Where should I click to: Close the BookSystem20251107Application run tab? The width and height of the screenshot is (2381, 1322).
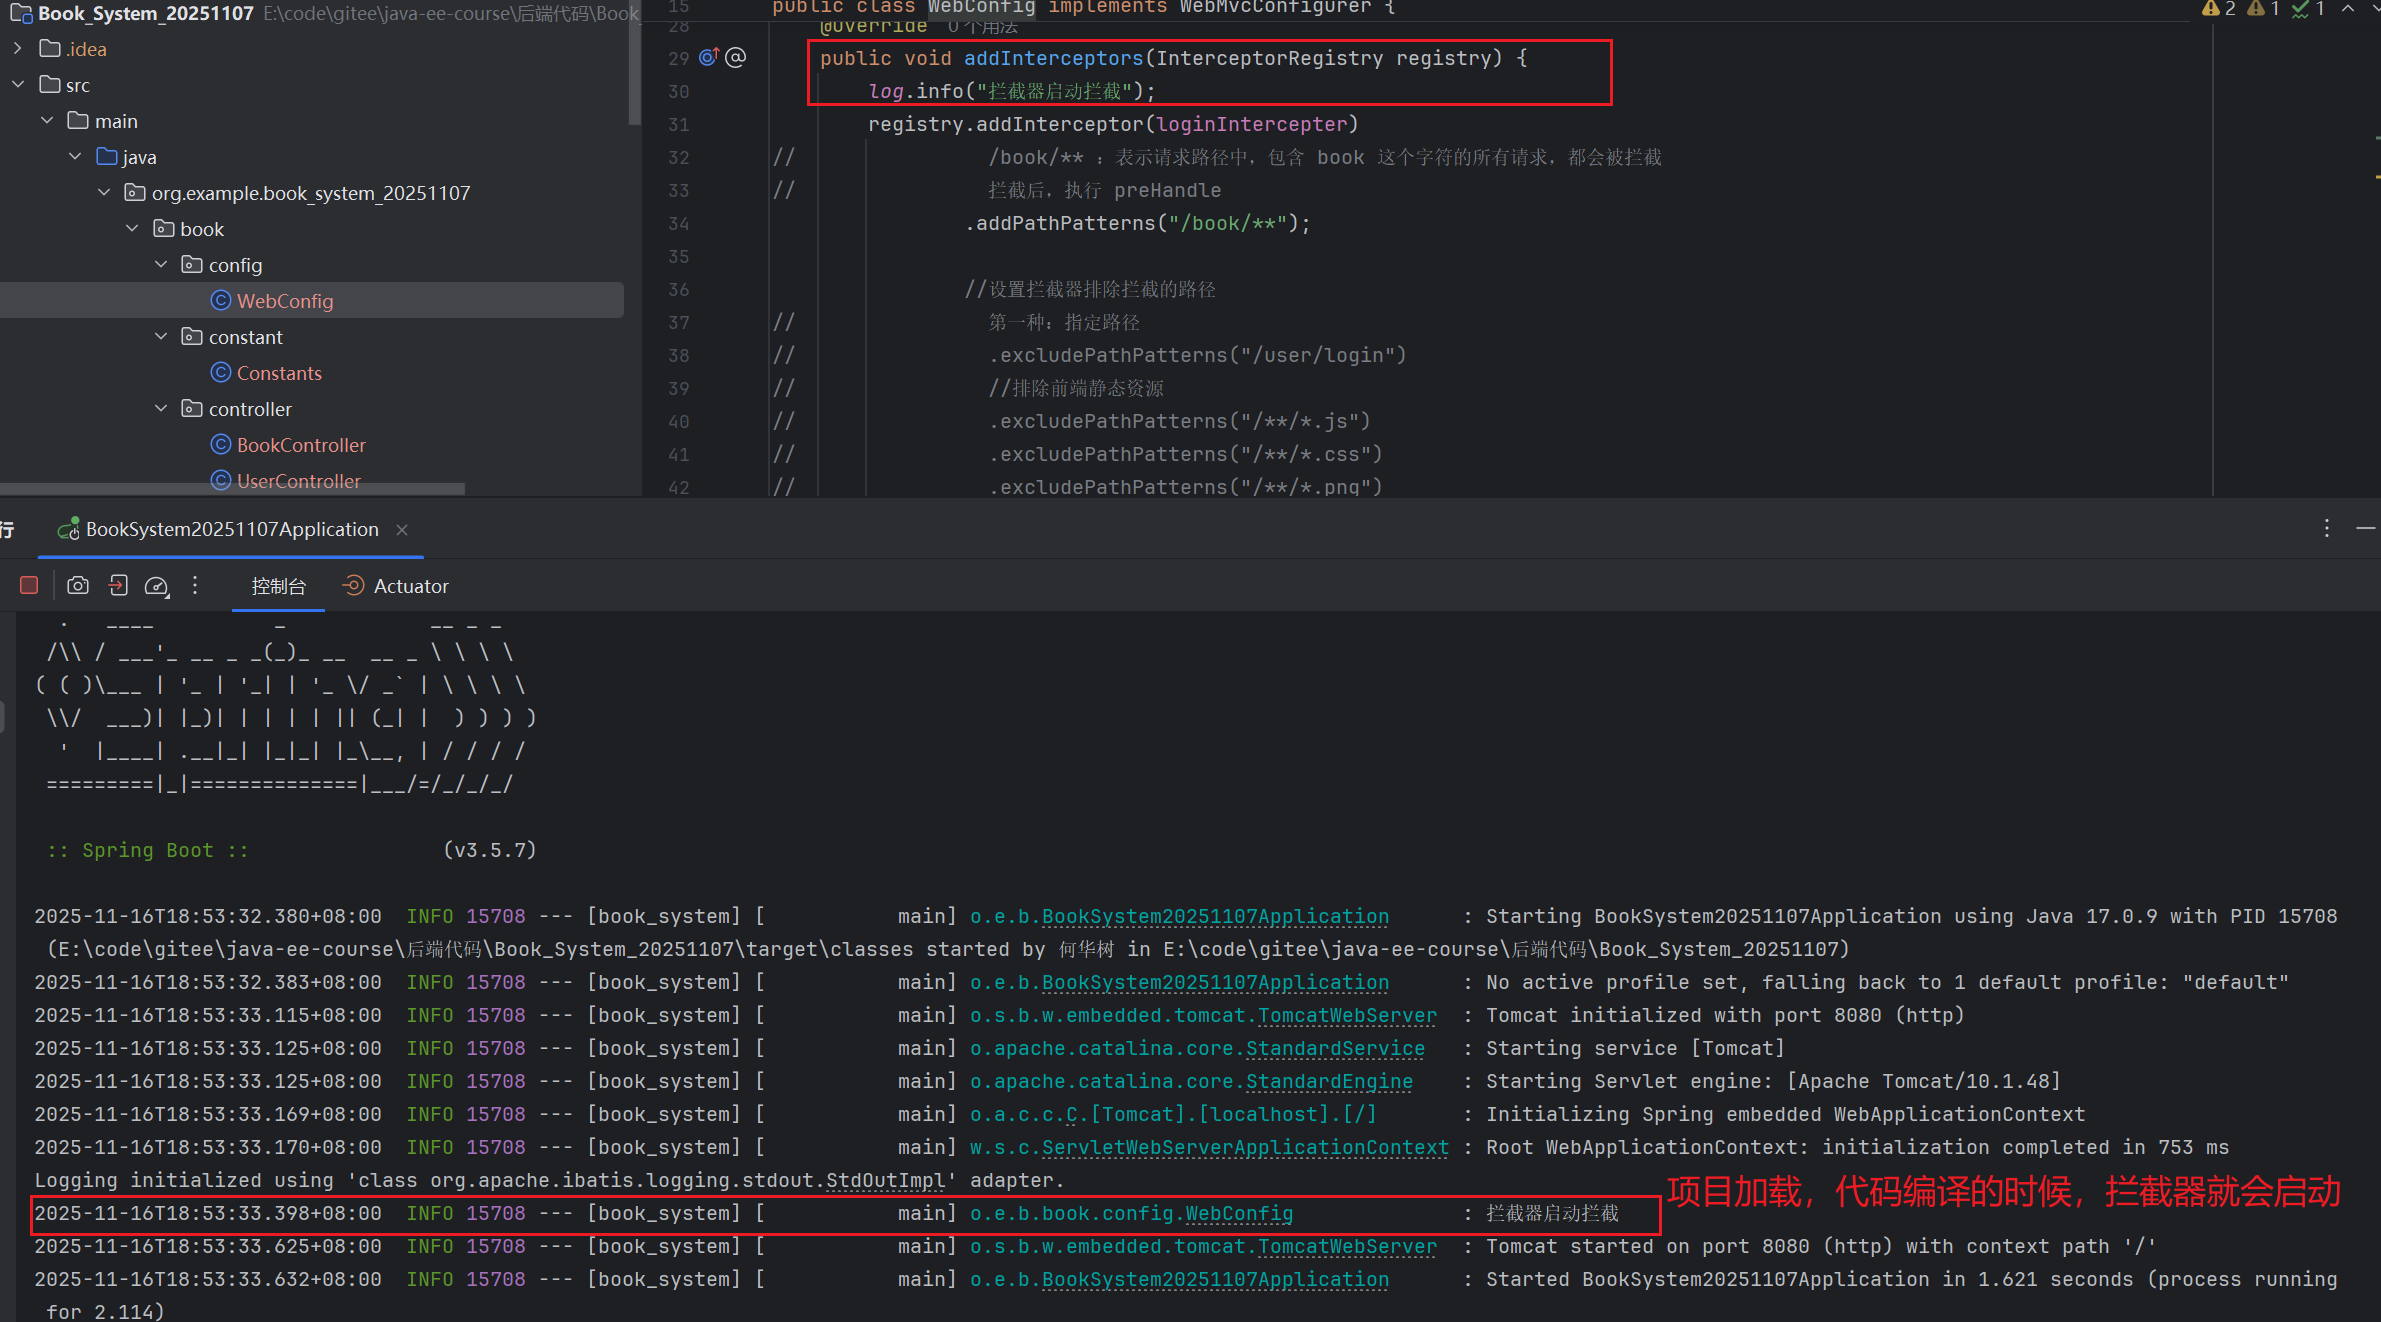click(x=402, y=530)
